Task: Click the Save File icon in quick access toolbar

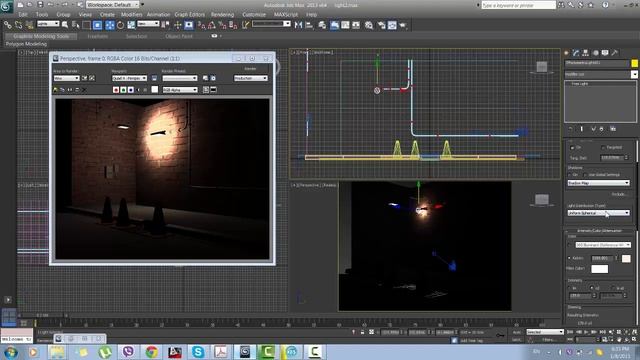Action: pos(40,4)
